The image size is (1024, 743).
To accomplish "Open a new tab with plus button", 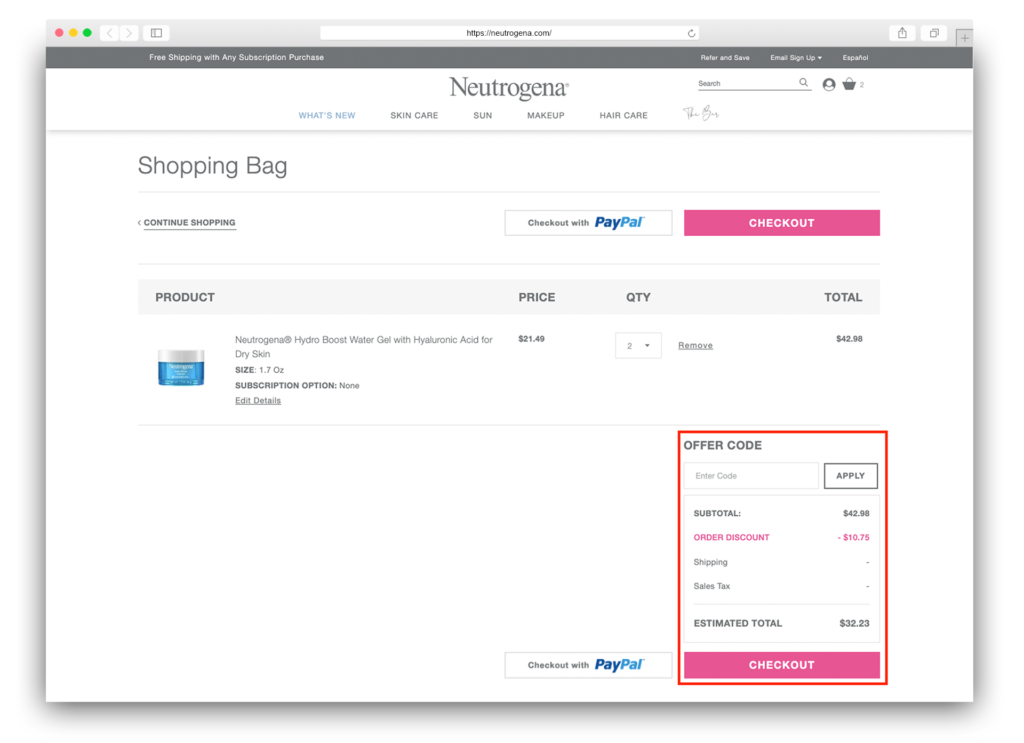I will [964, 38].
